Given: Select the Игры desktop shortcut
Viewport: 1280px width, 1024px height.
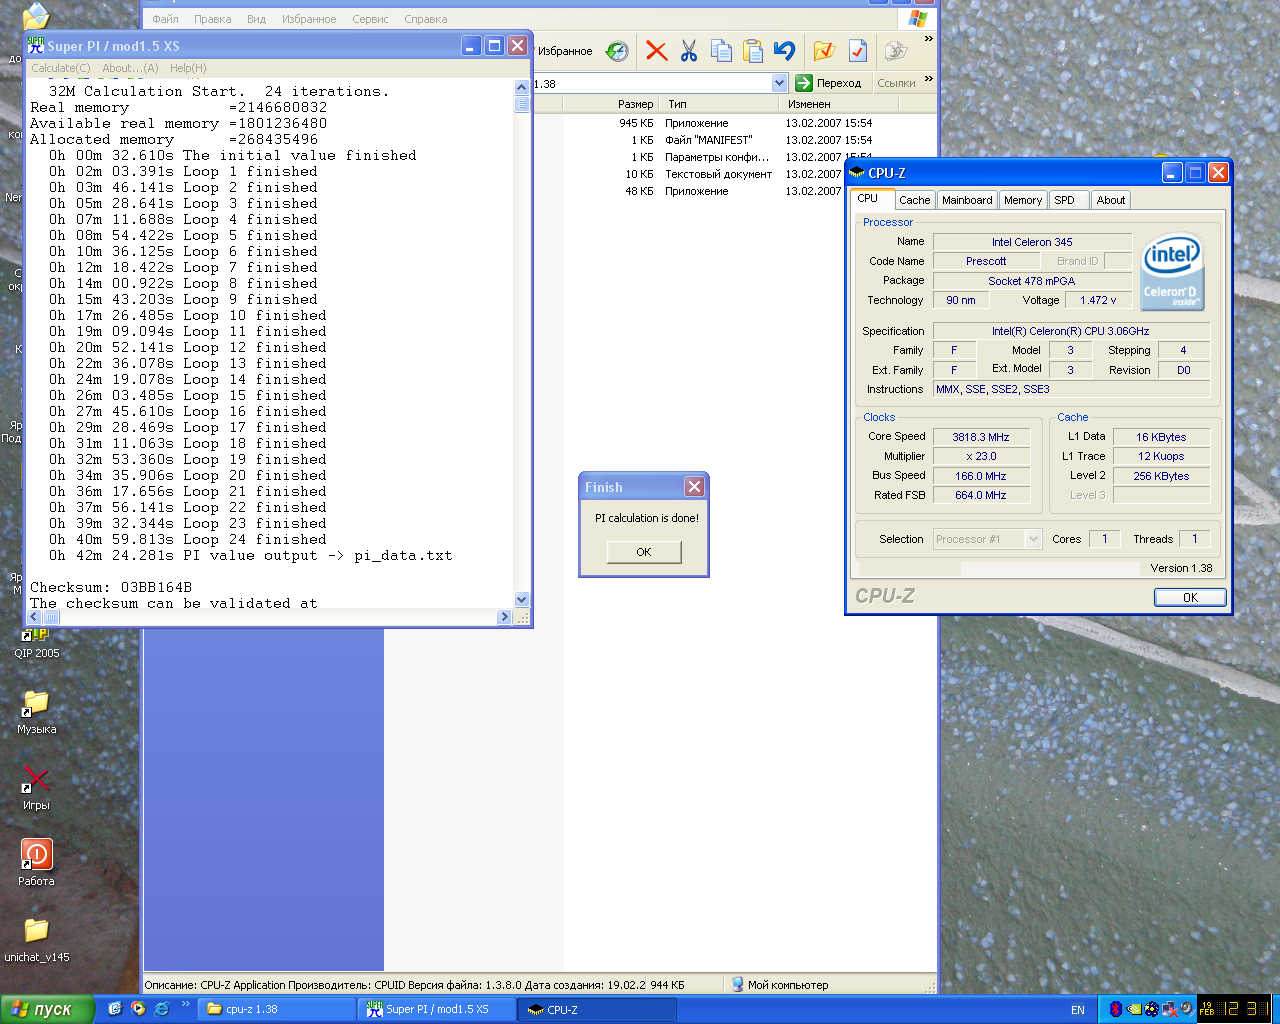Looking at the screenshot, I should 36,788.
